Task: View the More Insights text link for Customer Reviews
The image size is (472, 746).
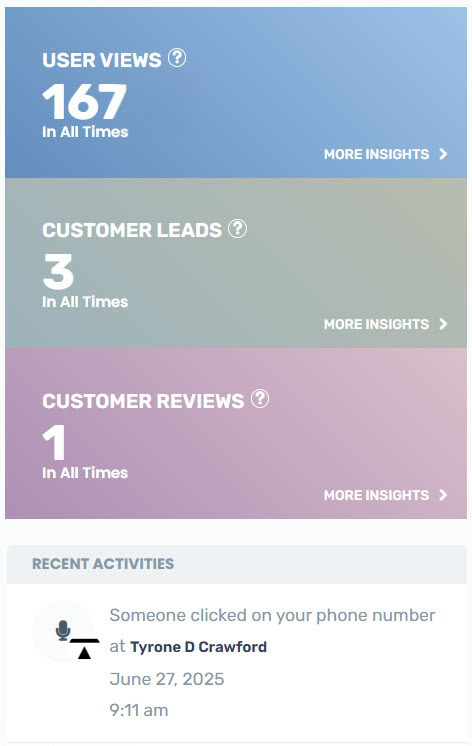Action: (x=376, y=495)
